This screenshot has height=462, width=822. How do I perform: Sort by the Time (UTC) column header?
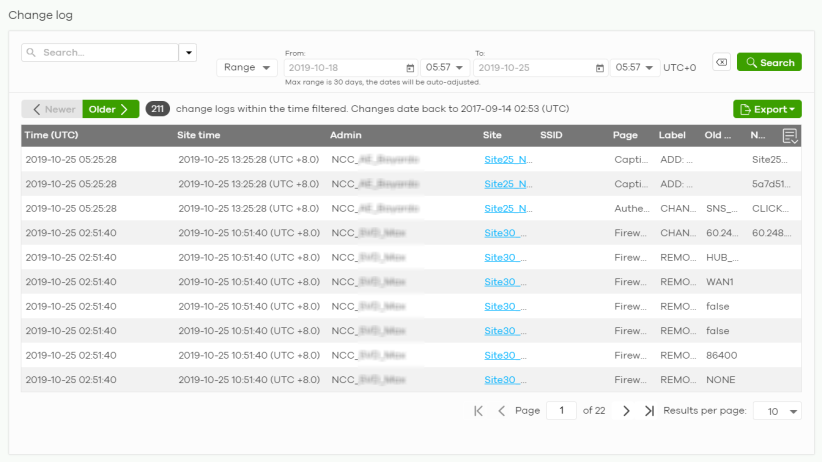coord(51,135)
